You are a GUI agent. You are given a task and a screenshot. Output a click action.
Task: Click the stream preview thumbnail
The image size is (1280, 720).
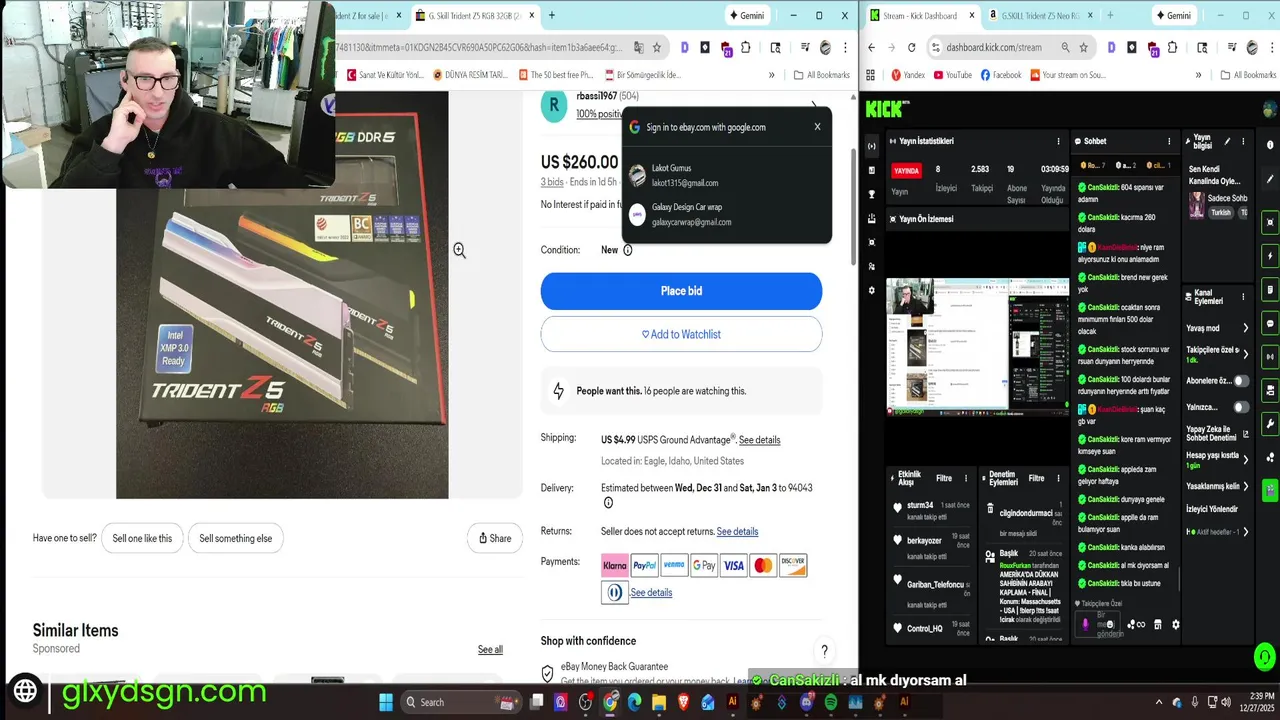[977, 346]
